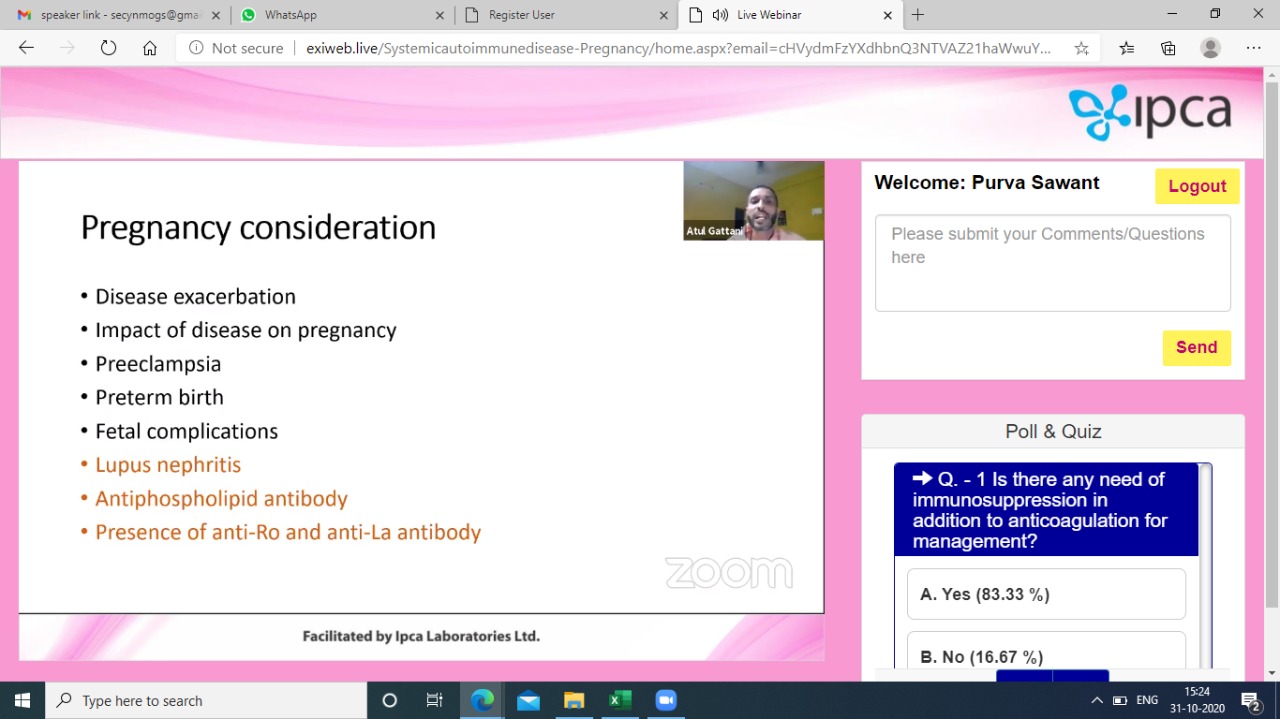Expand the hidden system tray icons
This screenshot has height=719, width=1280.
(x=1097, y=700)
